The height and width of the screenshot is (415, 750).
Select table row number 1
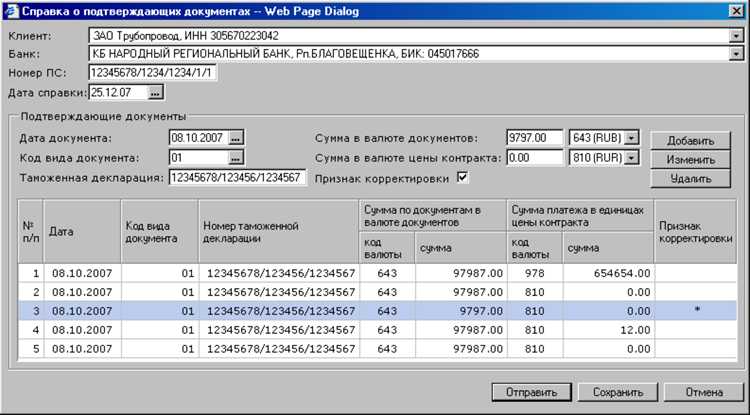pyautogui.click(x=377, y=273)
